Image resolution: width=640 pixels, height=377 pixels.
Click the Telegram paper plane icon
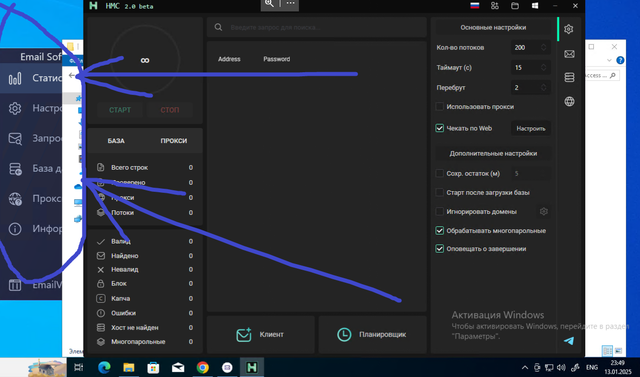569,341
